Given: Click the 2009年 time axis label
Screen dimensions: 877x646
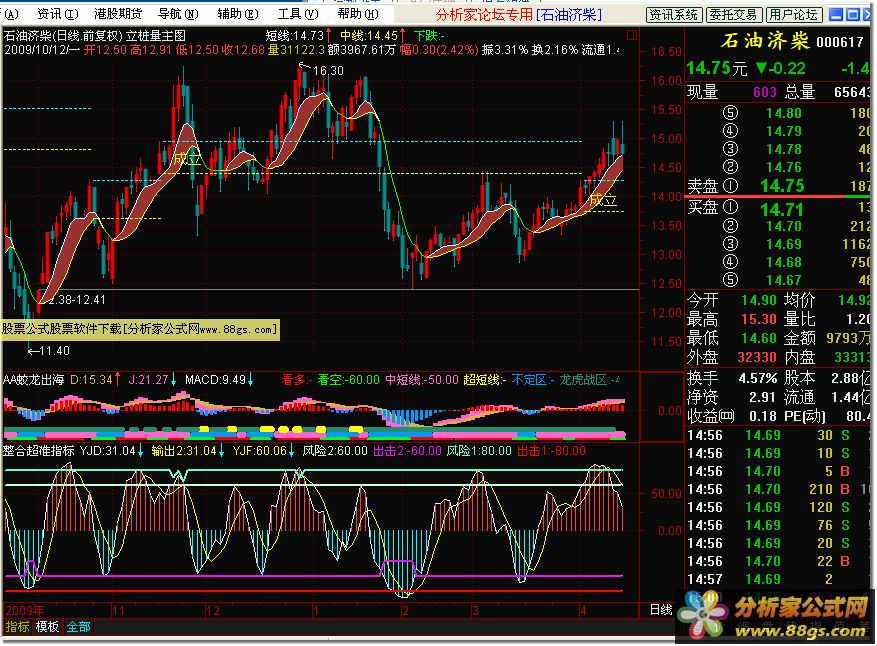Looking at the screenshot, I should (25, 610).
